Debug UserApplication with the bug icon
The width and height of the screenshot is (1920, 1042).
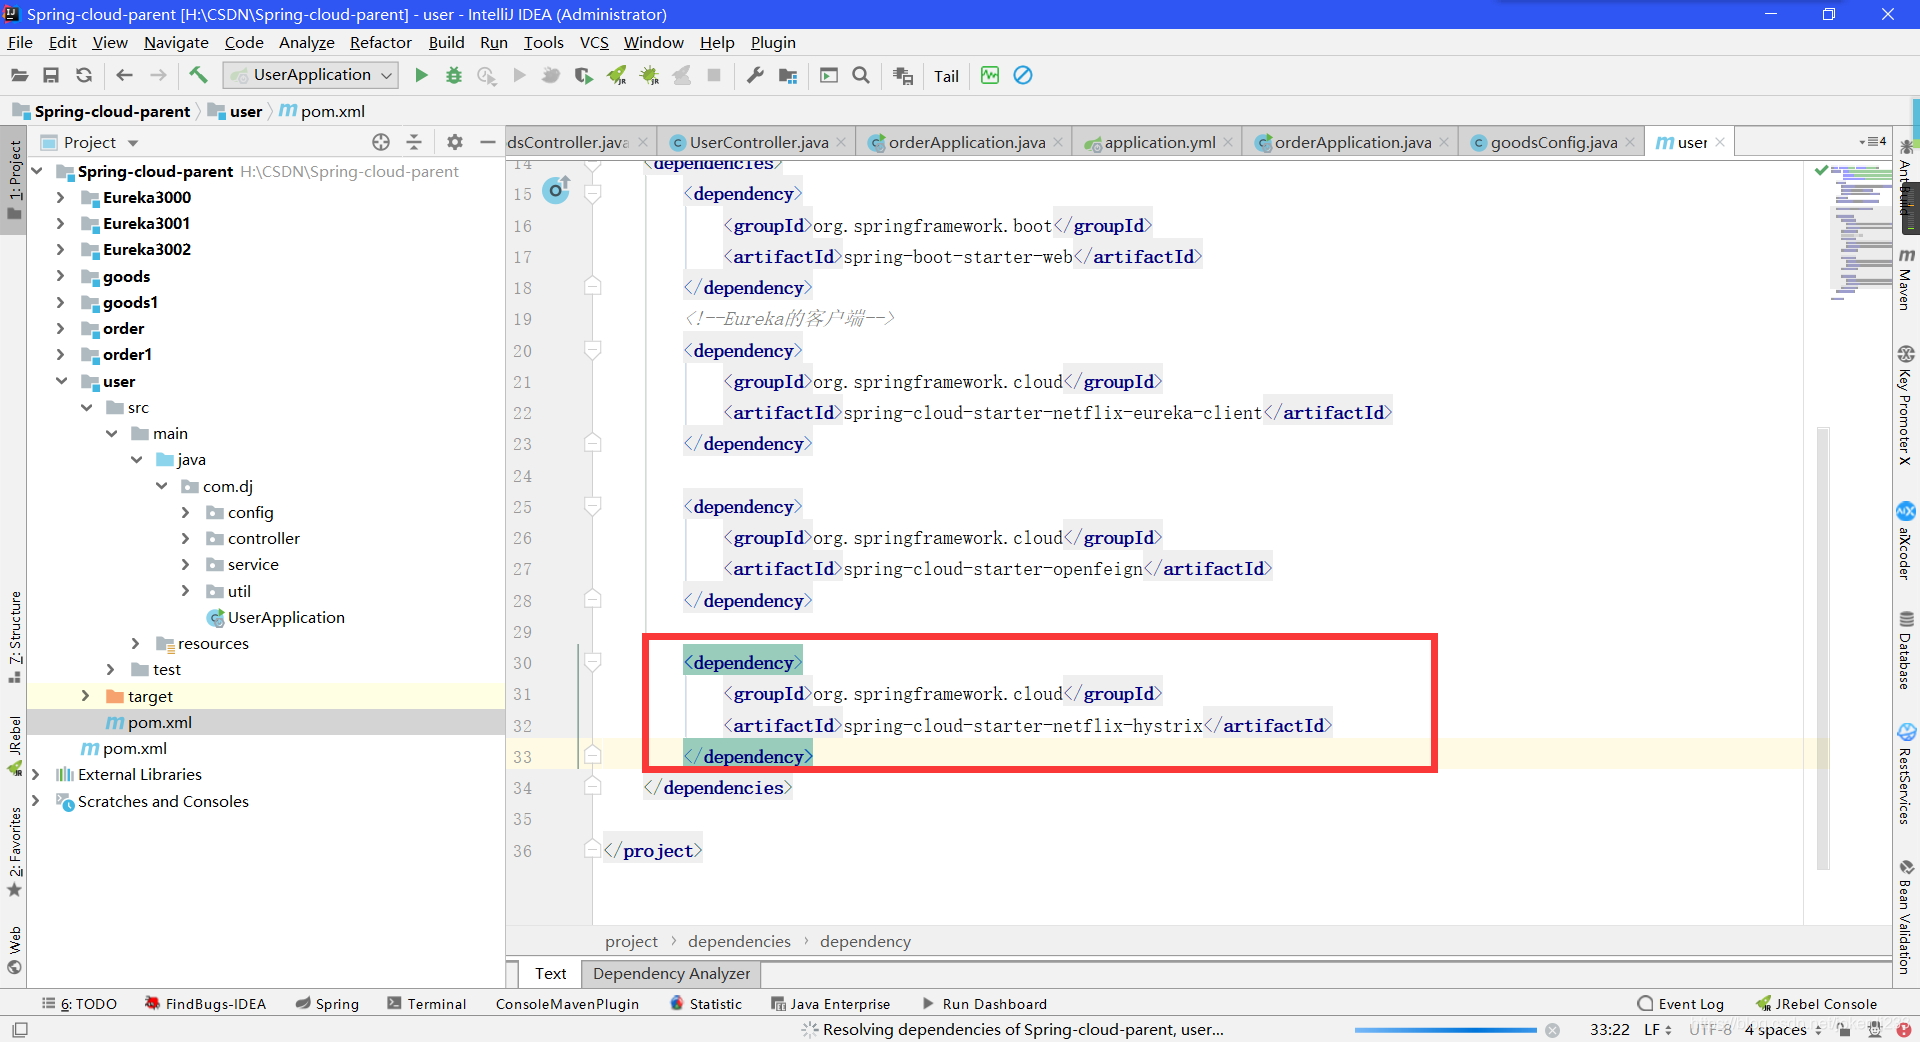454,75
